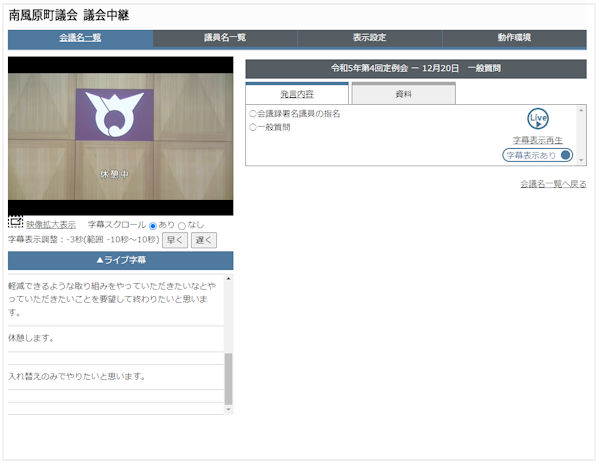Select the なし subtitle scroll radio button

click(182, 225)
